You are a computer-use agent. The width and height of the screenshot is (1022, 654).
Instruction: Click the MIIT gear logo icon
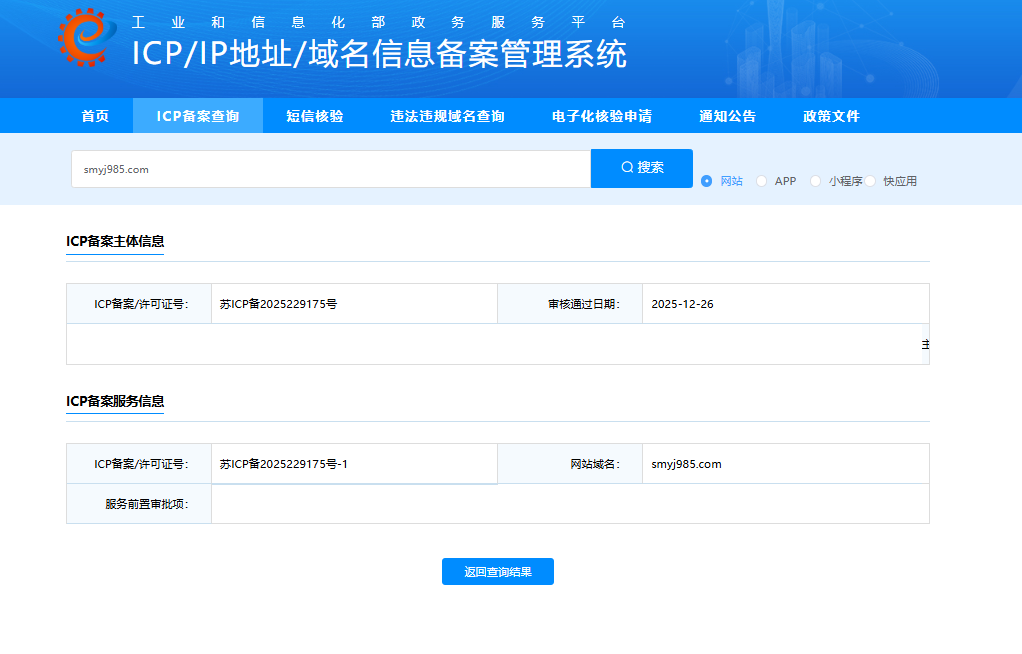click(x=87, y=37)
